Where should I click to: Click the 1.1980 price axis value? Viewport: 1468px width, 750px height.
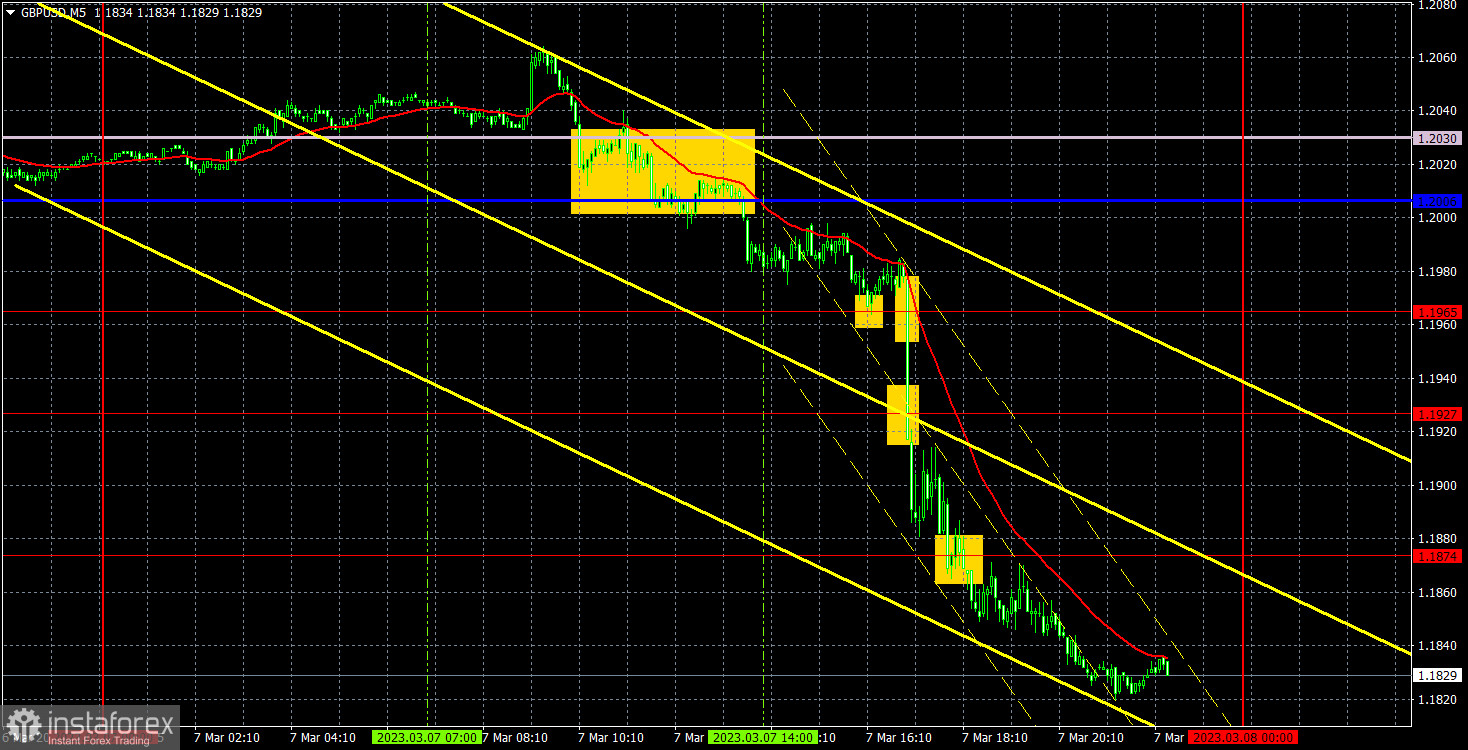click(1438, 272)
